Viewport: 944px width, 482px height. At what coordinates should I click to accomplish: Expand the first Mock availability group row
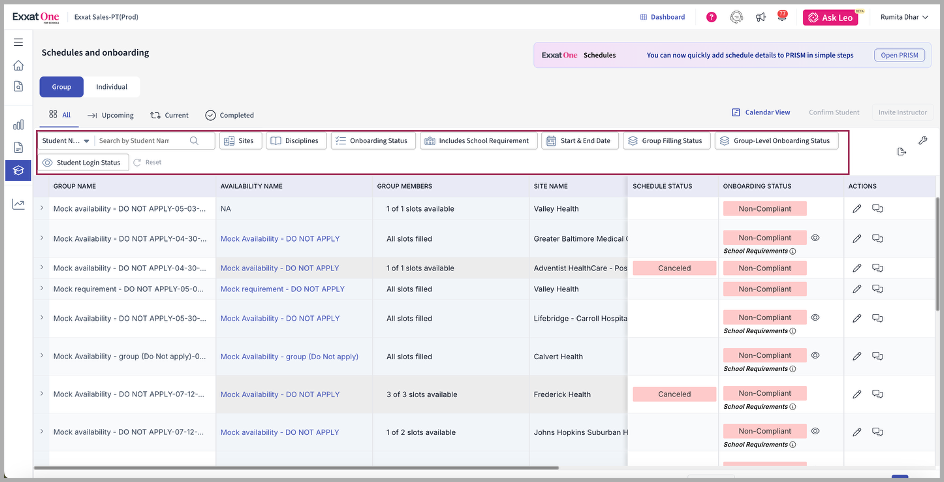tap(41, 208)
